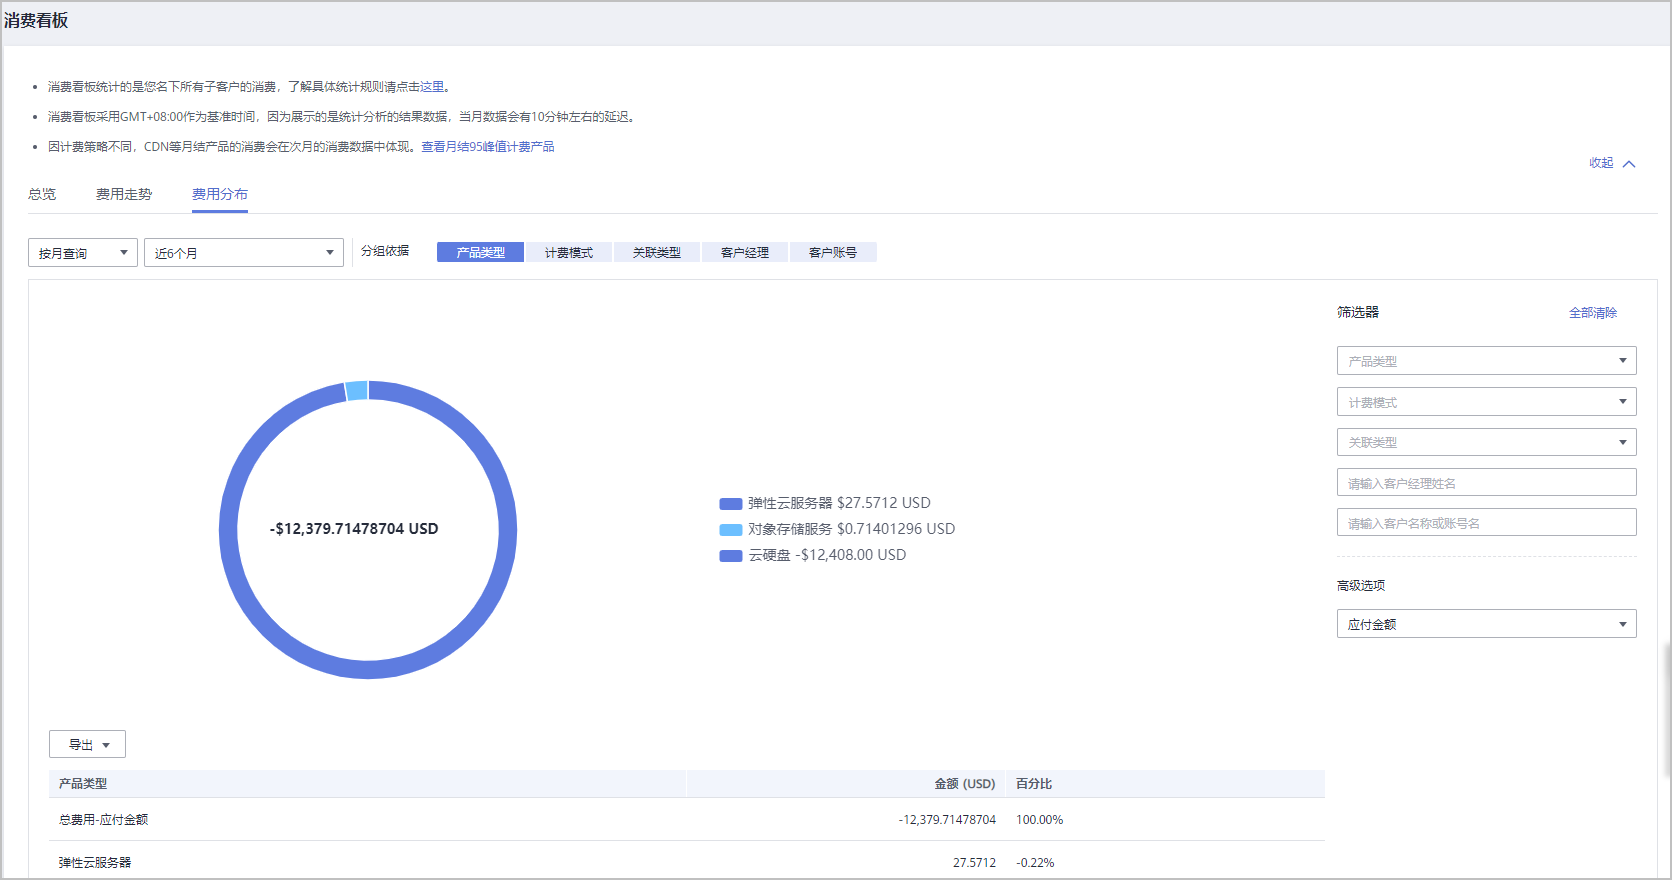
Task: Group by 客户账号
Action: pyautogui.click(x=833, y=253)
